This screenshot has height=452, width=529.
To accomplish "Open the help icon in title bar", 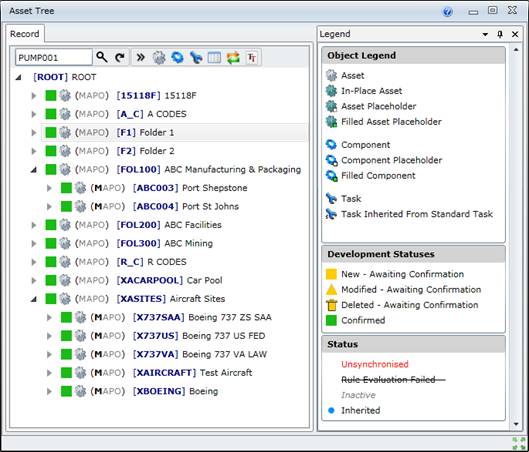I will point(447,12).
